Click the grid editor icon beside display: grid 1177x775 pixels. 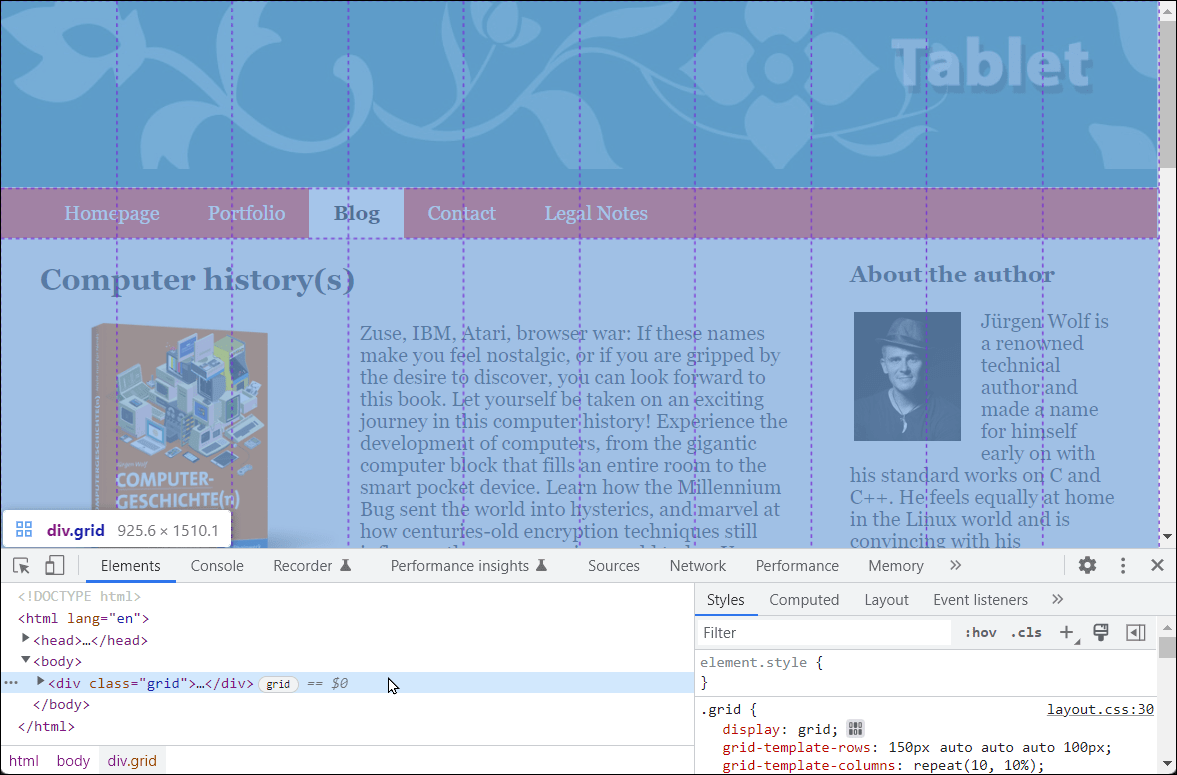[x=855, y=728]
